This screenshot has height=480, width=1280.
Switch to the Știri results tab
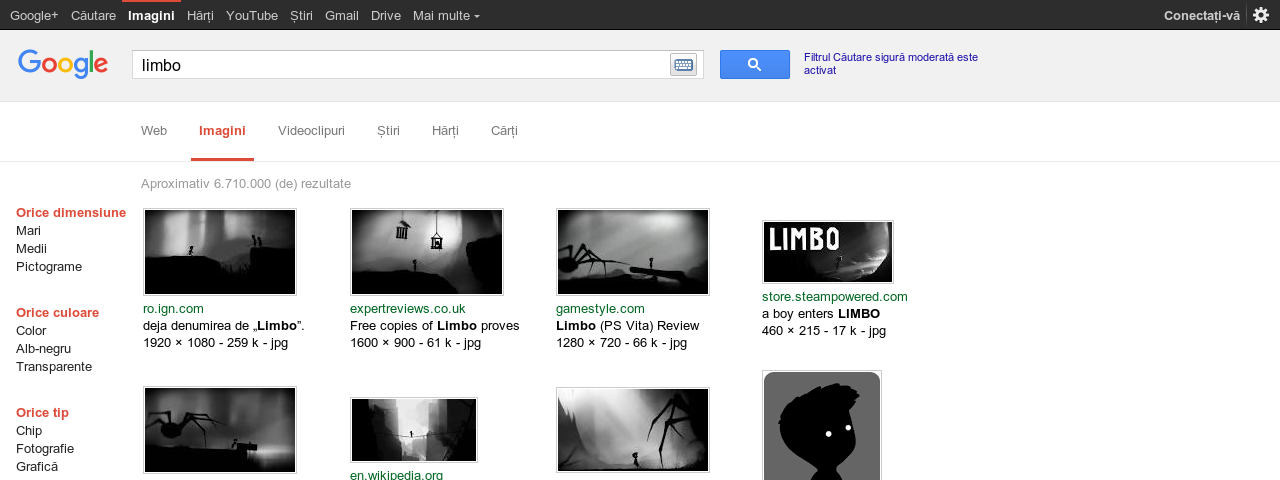tap(388, 131)
